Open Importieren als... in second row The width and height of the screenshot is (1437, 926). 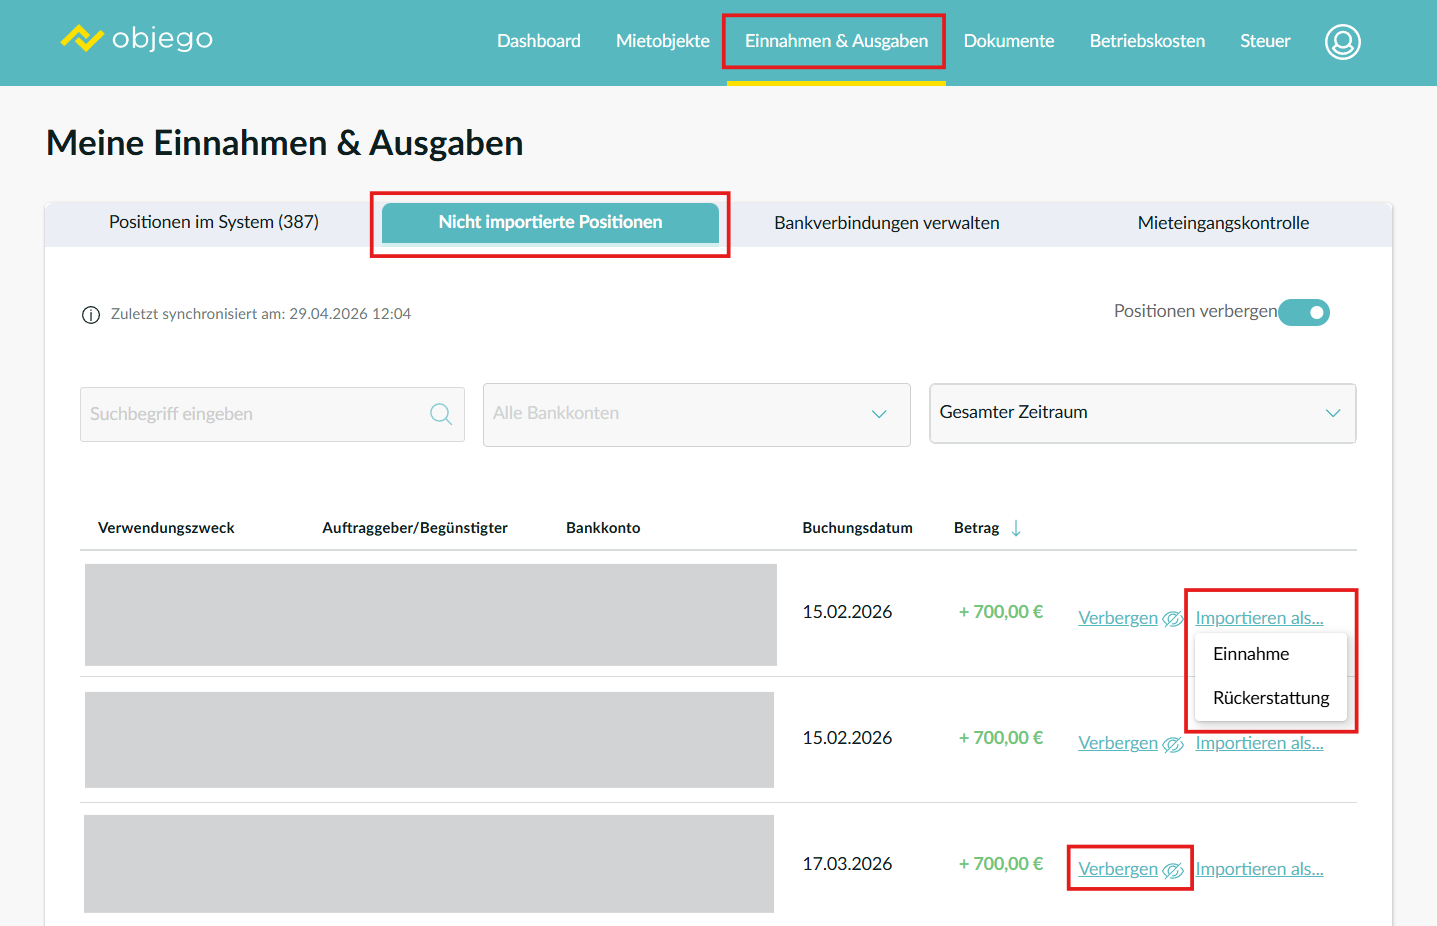tap(1259, 743)
